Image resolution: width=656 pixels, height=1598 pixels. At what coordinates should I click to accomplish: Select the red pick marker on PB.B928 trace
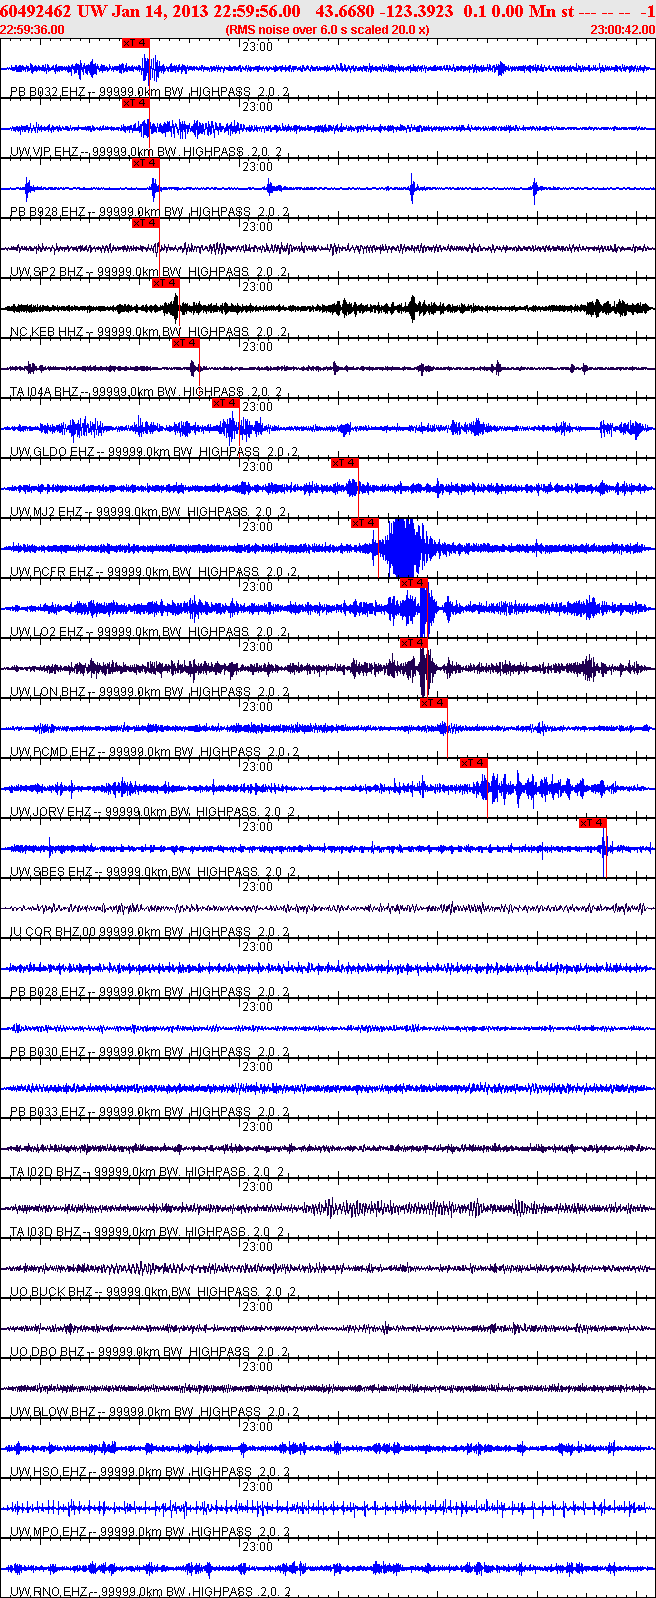(145, 163)
